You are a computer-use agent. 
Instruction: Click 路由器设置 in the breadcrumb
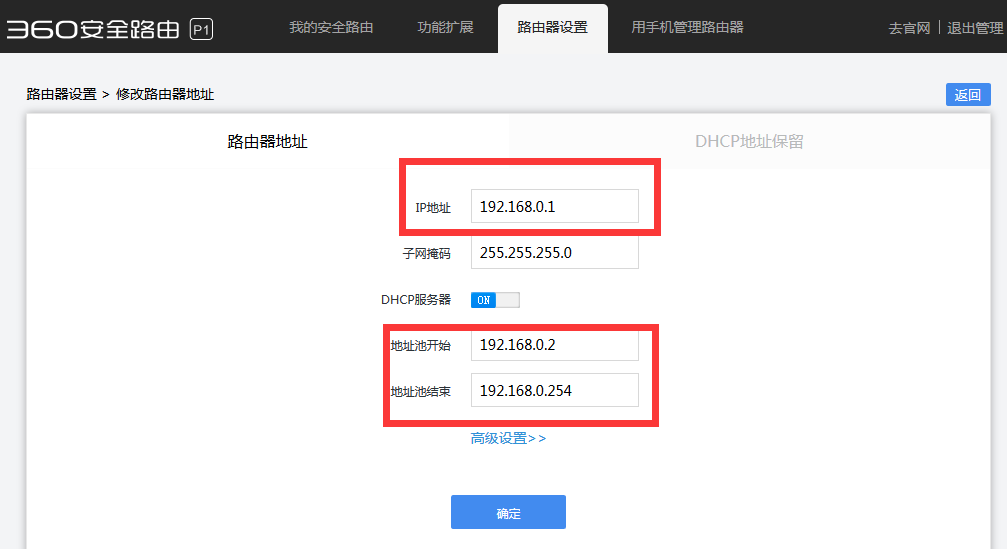pos(62,94)
